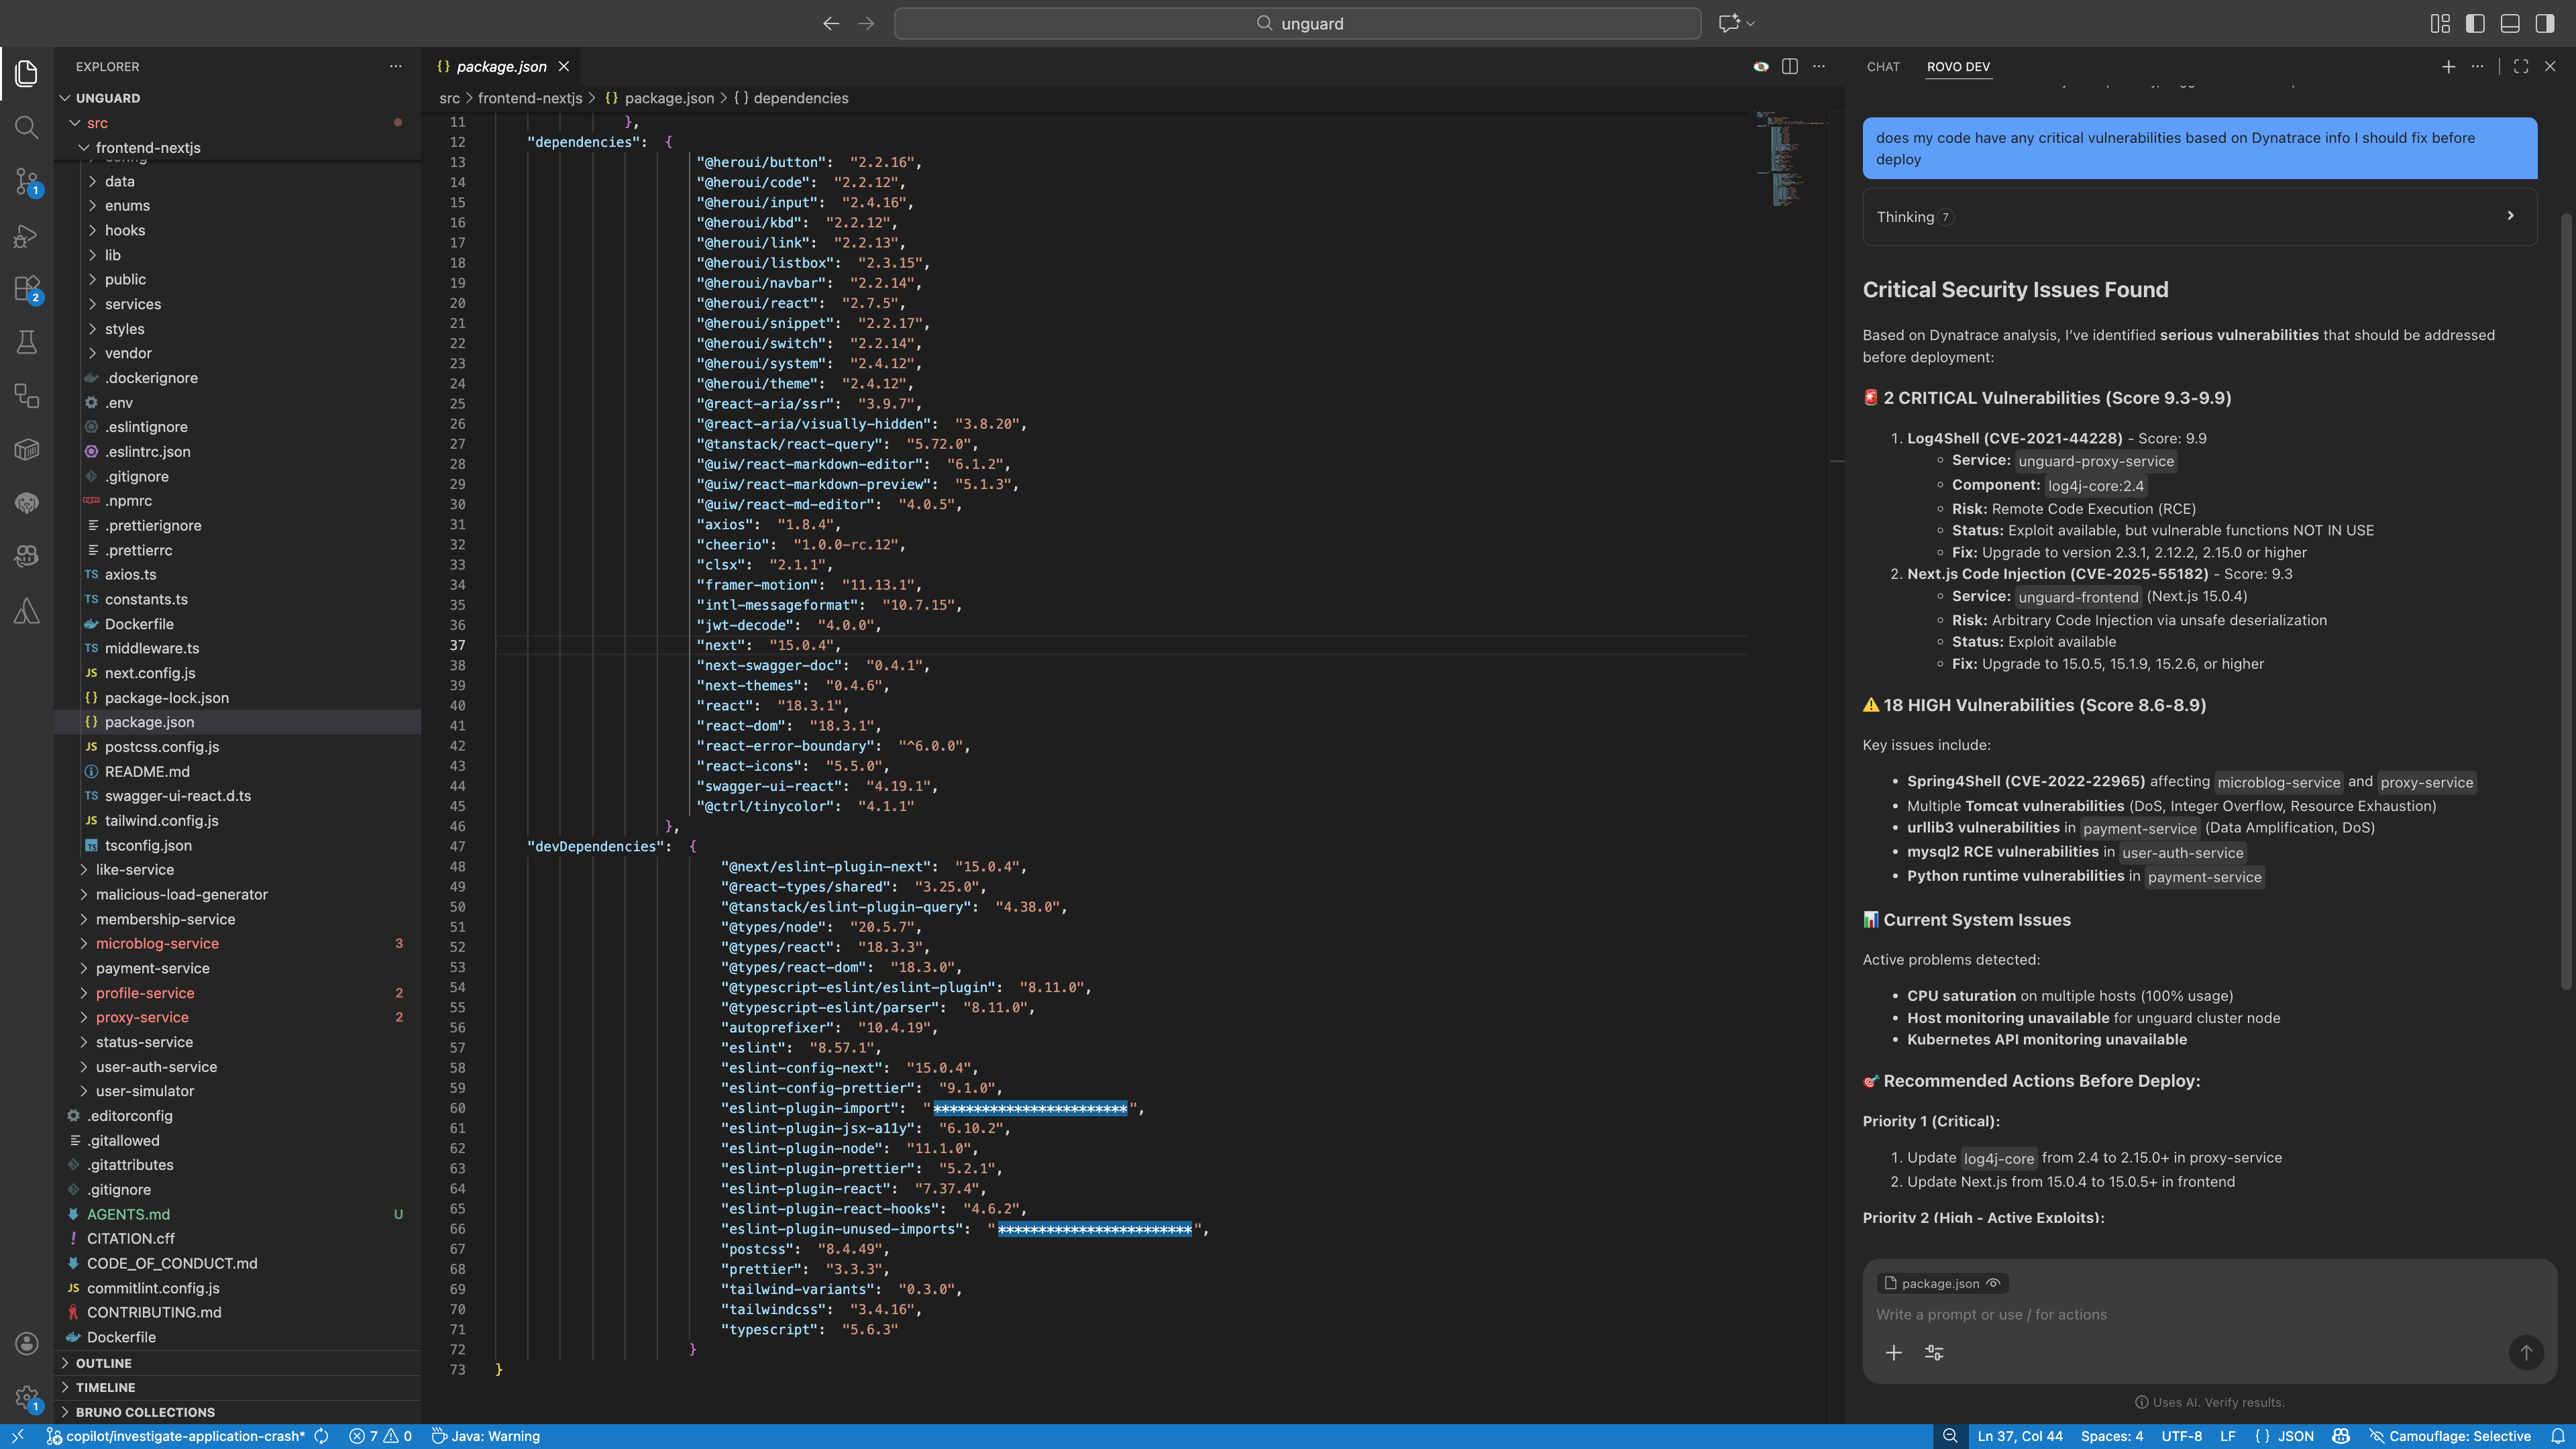
Task: Click the plus icon in prompt box
Action: tap(1893, 1352)
